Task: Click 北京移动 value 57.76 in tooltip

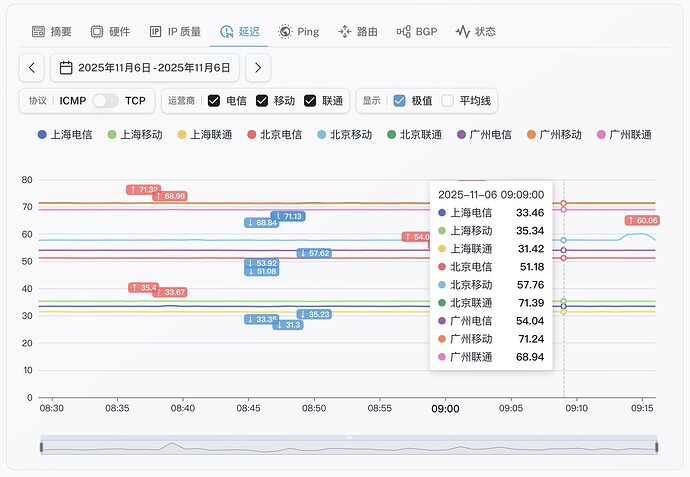Action: pyautogui.click(x=530, y=285)
